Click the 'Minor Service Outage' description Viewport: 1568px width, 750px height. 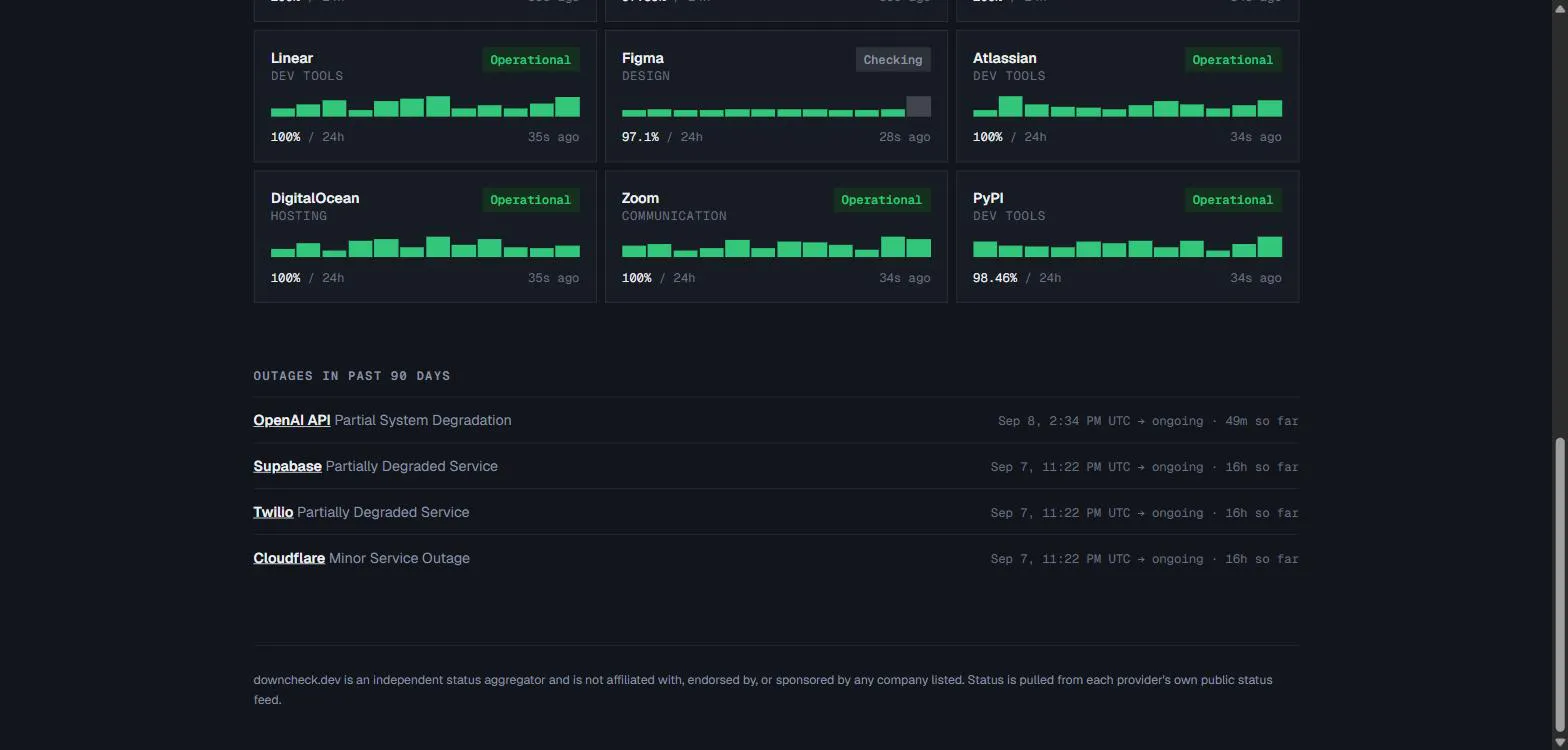399,558
